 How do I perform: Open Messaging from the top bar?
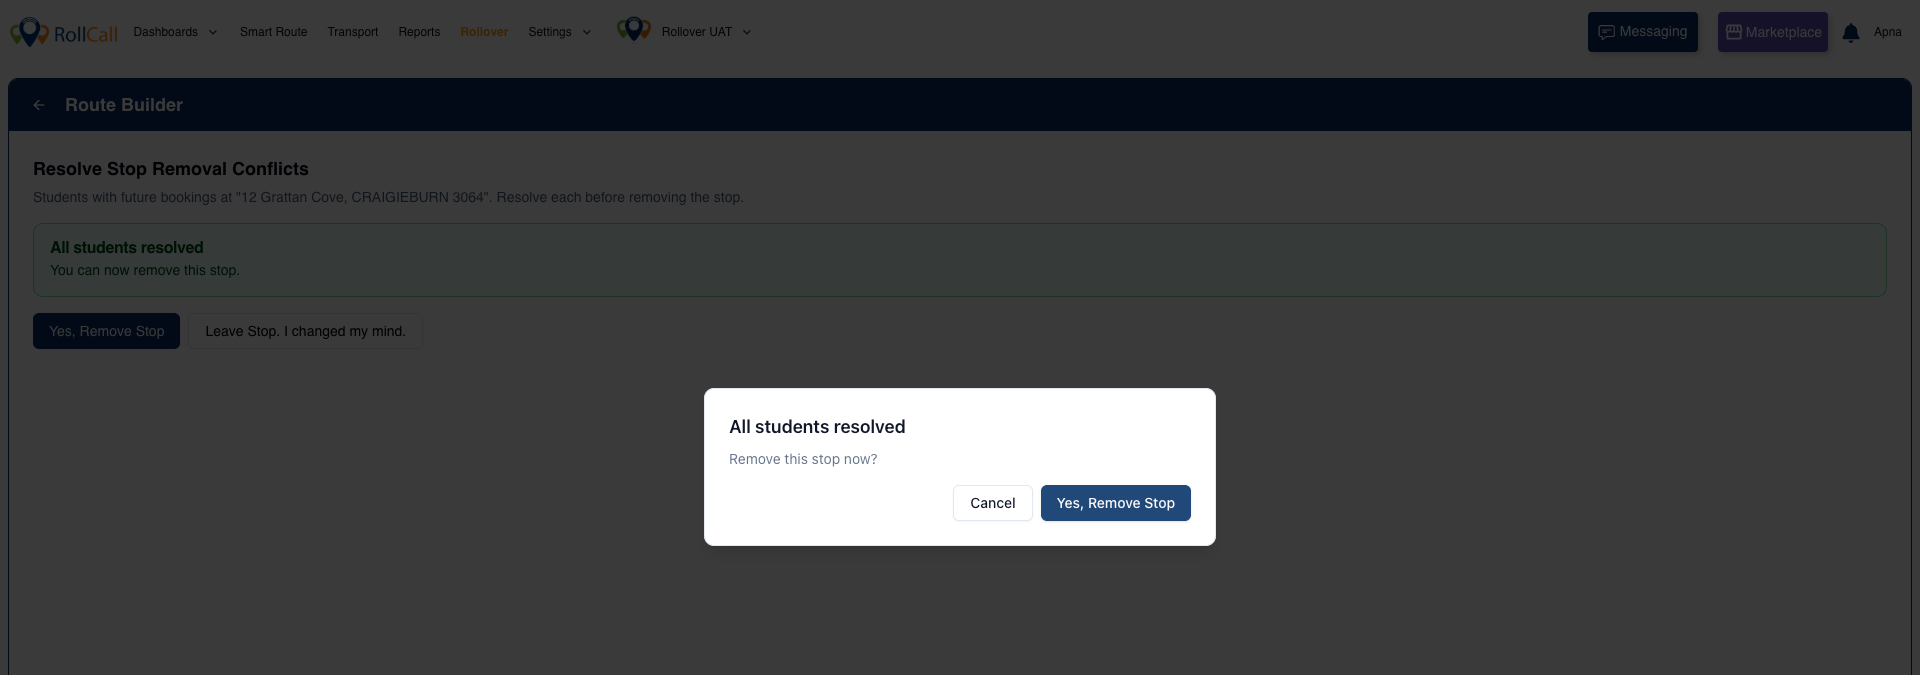click(1642, 32)
